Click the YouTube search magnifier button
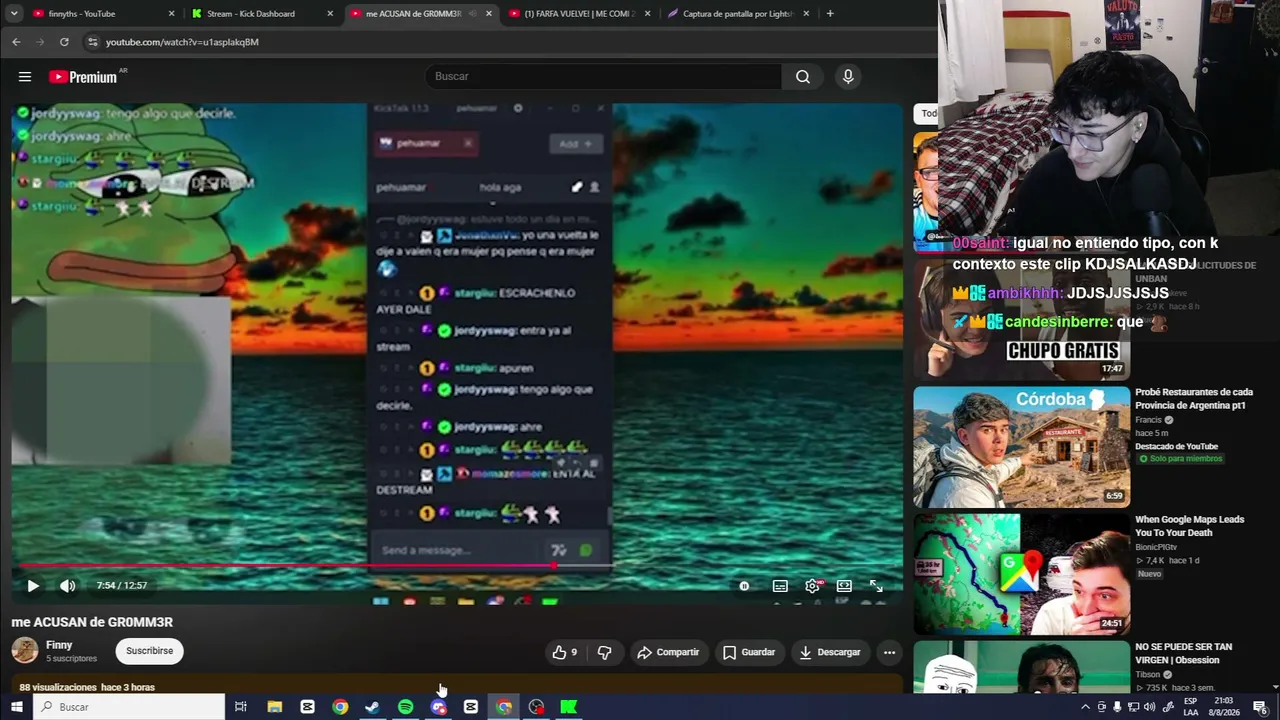This screenshot has height=720, width=1280. click(x=803, y=77)
